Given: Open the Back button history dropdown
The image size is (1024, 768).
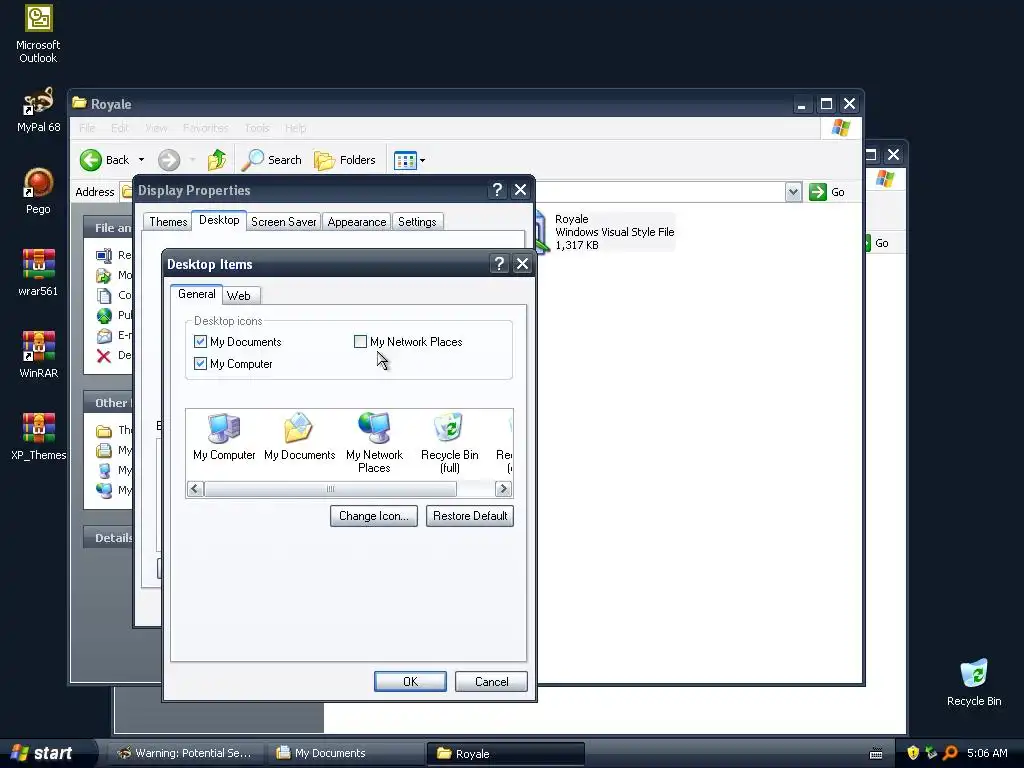Looking at the screenshot, I should point(141,160).
